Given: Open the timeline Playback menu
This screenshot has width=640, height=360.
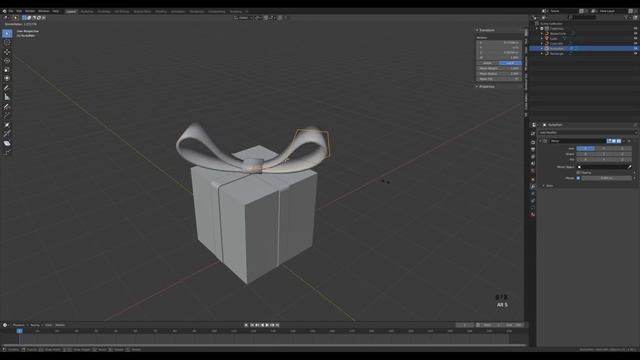Looking at the screenshot, I should pyautogui.click(x=19, y=325).
